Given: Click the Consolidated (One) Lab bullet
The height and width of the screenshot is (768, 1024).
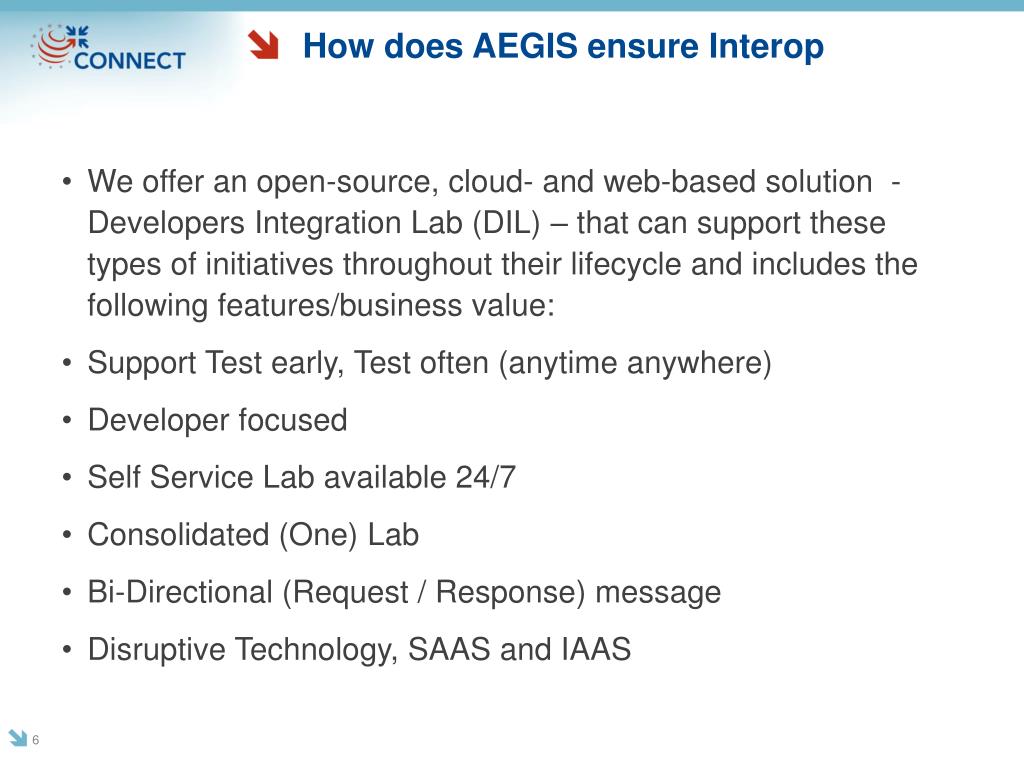Looking at the screenshot, I should 253,534.
